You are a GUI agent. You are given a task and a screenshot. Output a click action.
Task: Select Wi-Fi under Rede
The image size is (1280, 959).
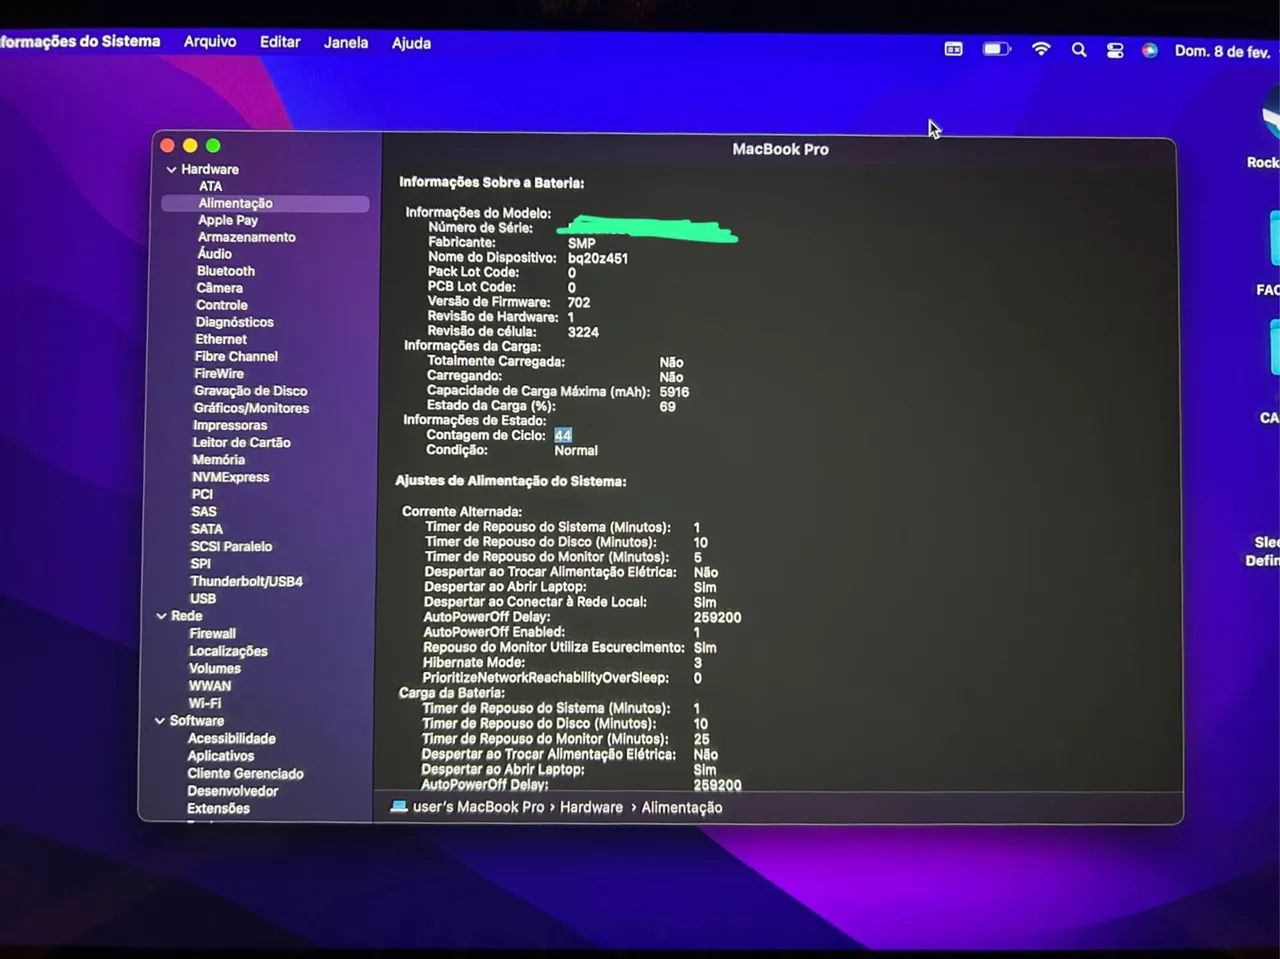(x=205, y=703)
